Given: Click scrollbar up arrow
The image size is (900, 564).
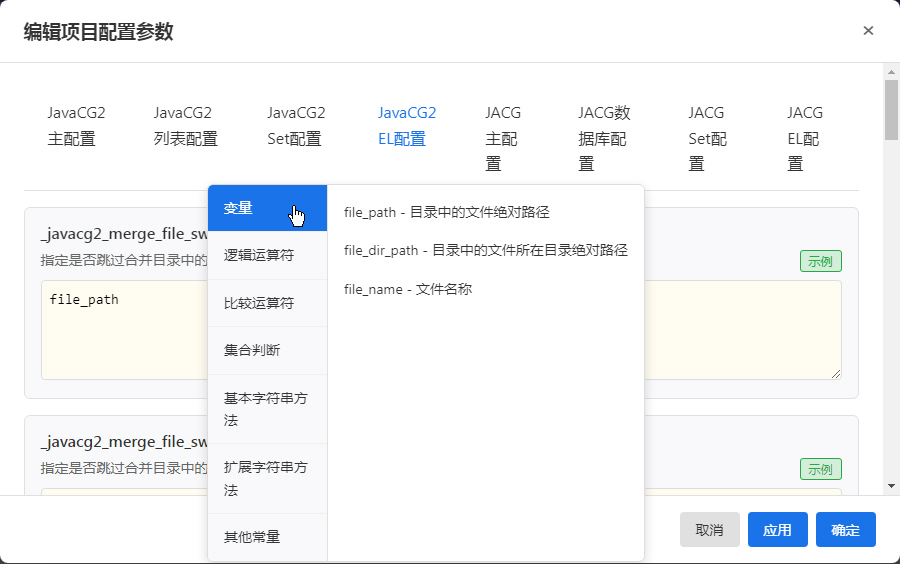Looking at the screenshot, I should pyautogui.click(x=891, y=72).
